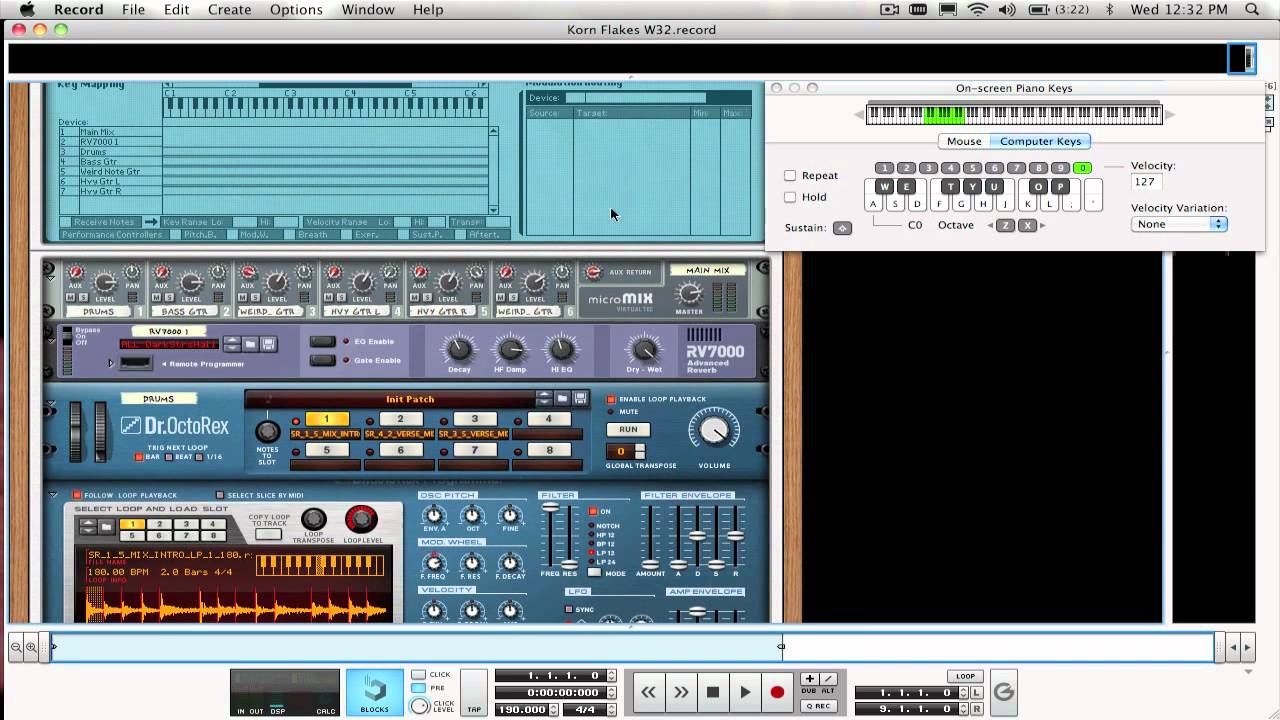1280x720 pixels.
Task: Open the Edit menu
Action: coord(177,10)
